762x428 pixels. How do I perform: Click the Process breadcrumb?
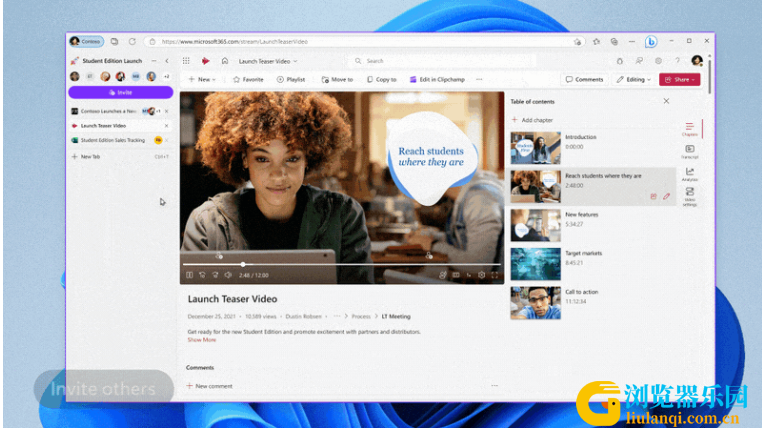[x=361, y=316]
